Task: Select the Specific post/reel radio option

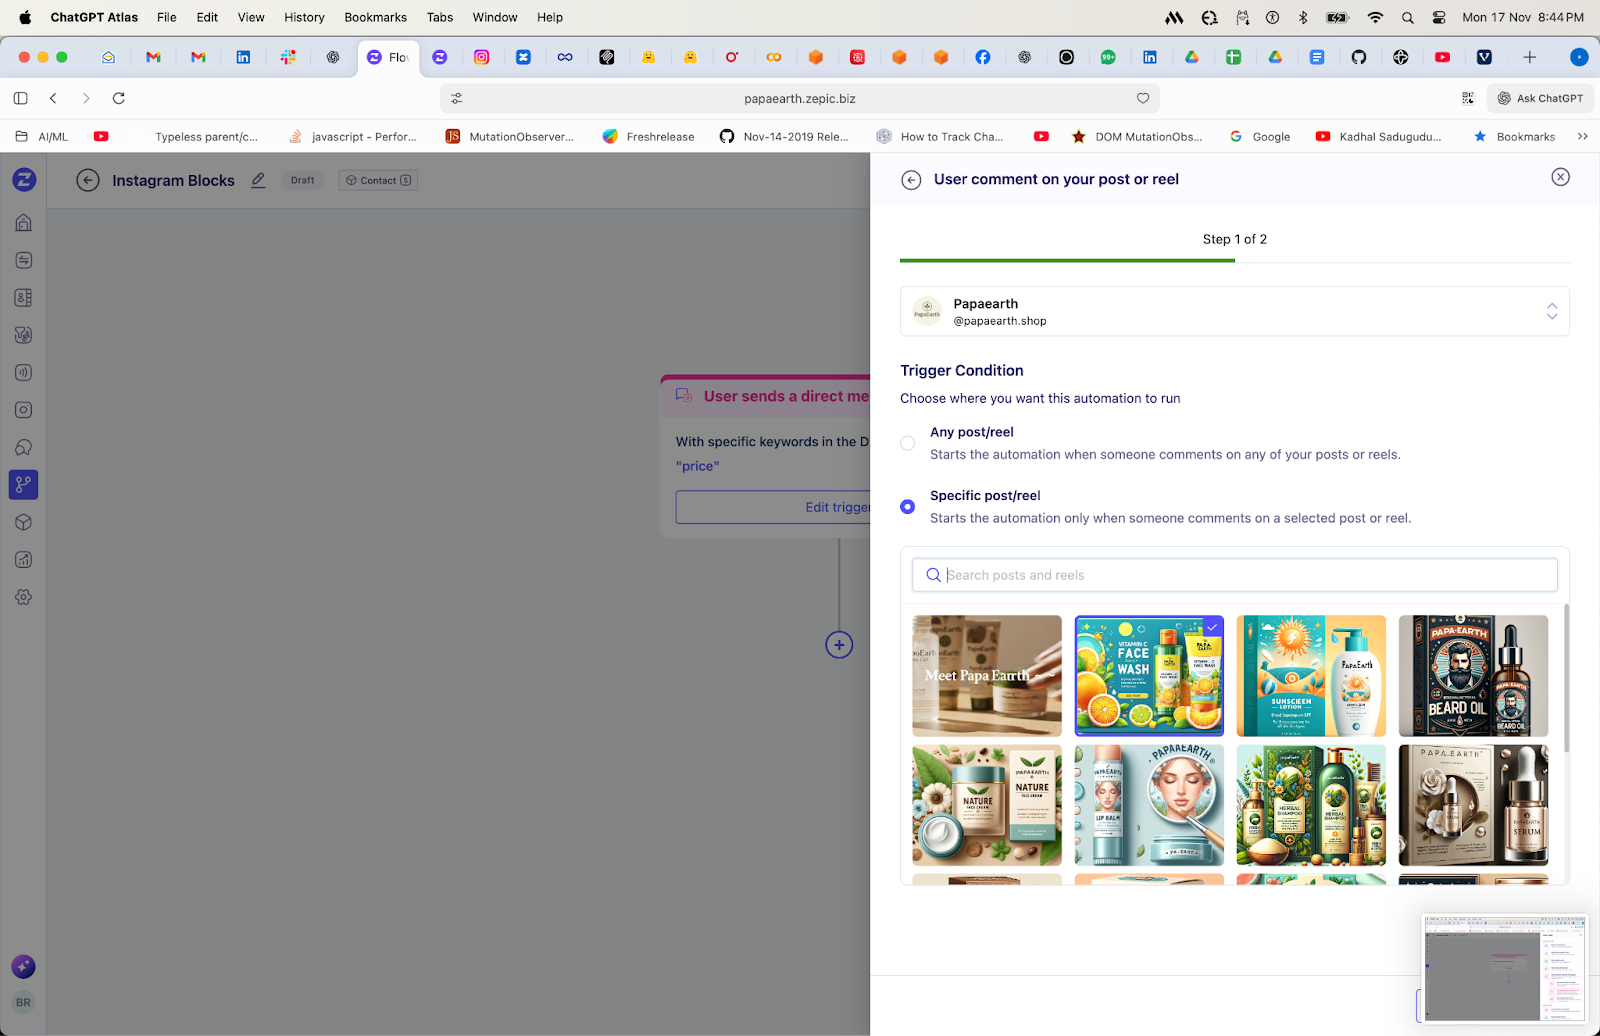Action: click(x=907, y=507)
